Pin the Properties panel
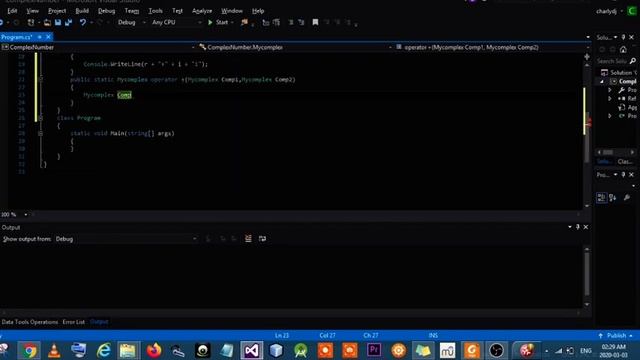 (x=623, y=175)
